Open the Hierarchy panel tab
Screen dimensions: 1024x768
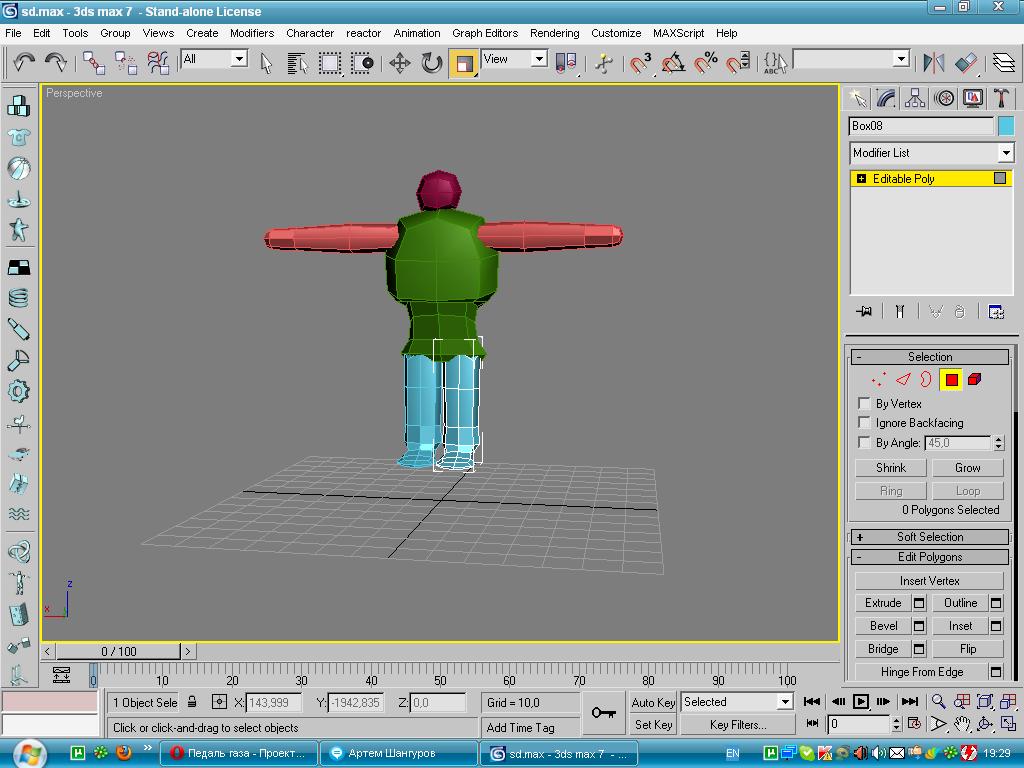point(915,98)
